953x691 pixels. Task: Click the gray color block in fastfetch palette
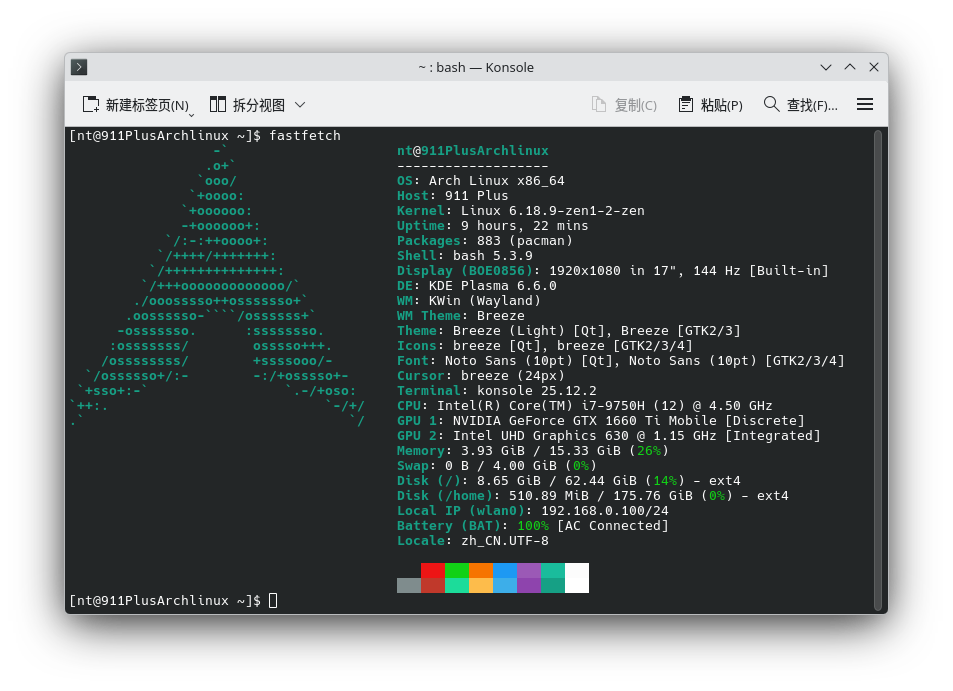pos(409,585)
